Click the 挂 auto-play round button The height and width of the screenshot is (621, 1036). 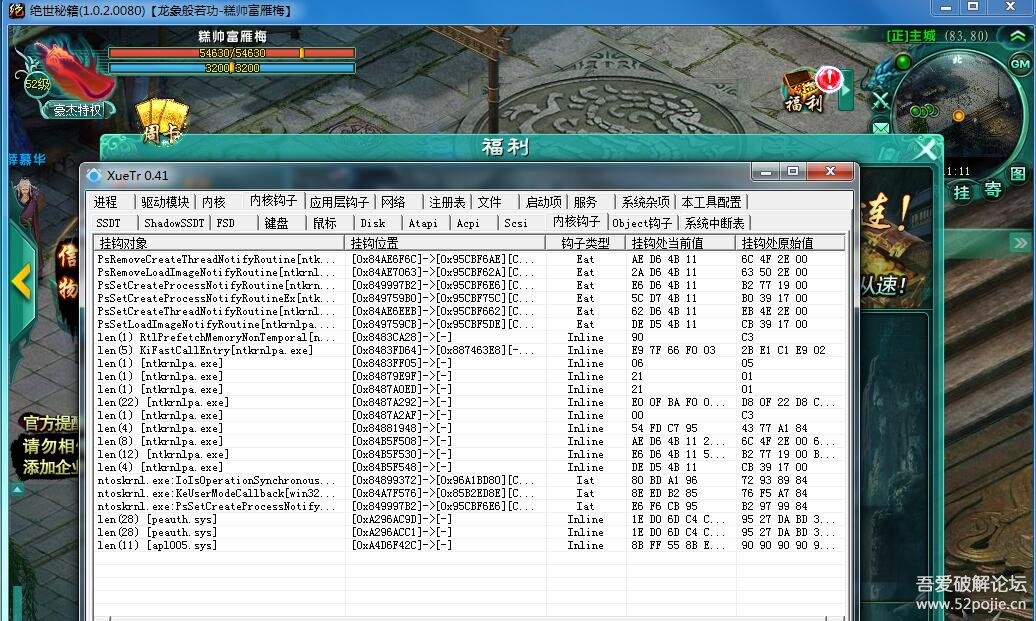(962, 192)
